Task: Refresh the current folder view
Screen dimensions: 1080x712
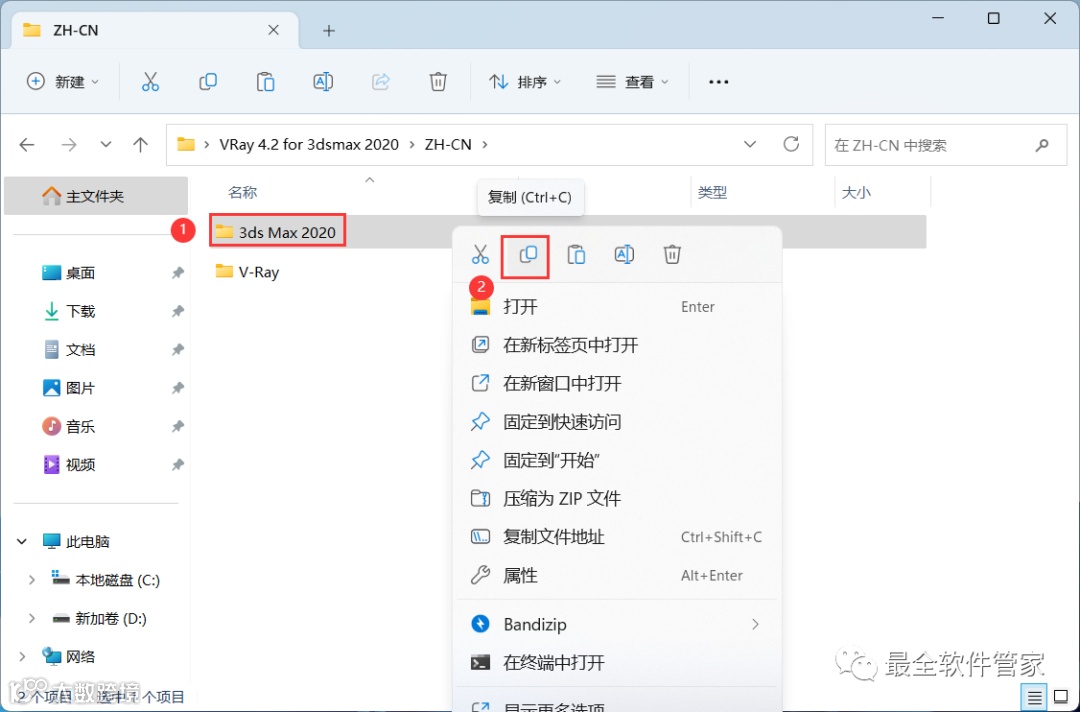Action: tap(791, 145)
